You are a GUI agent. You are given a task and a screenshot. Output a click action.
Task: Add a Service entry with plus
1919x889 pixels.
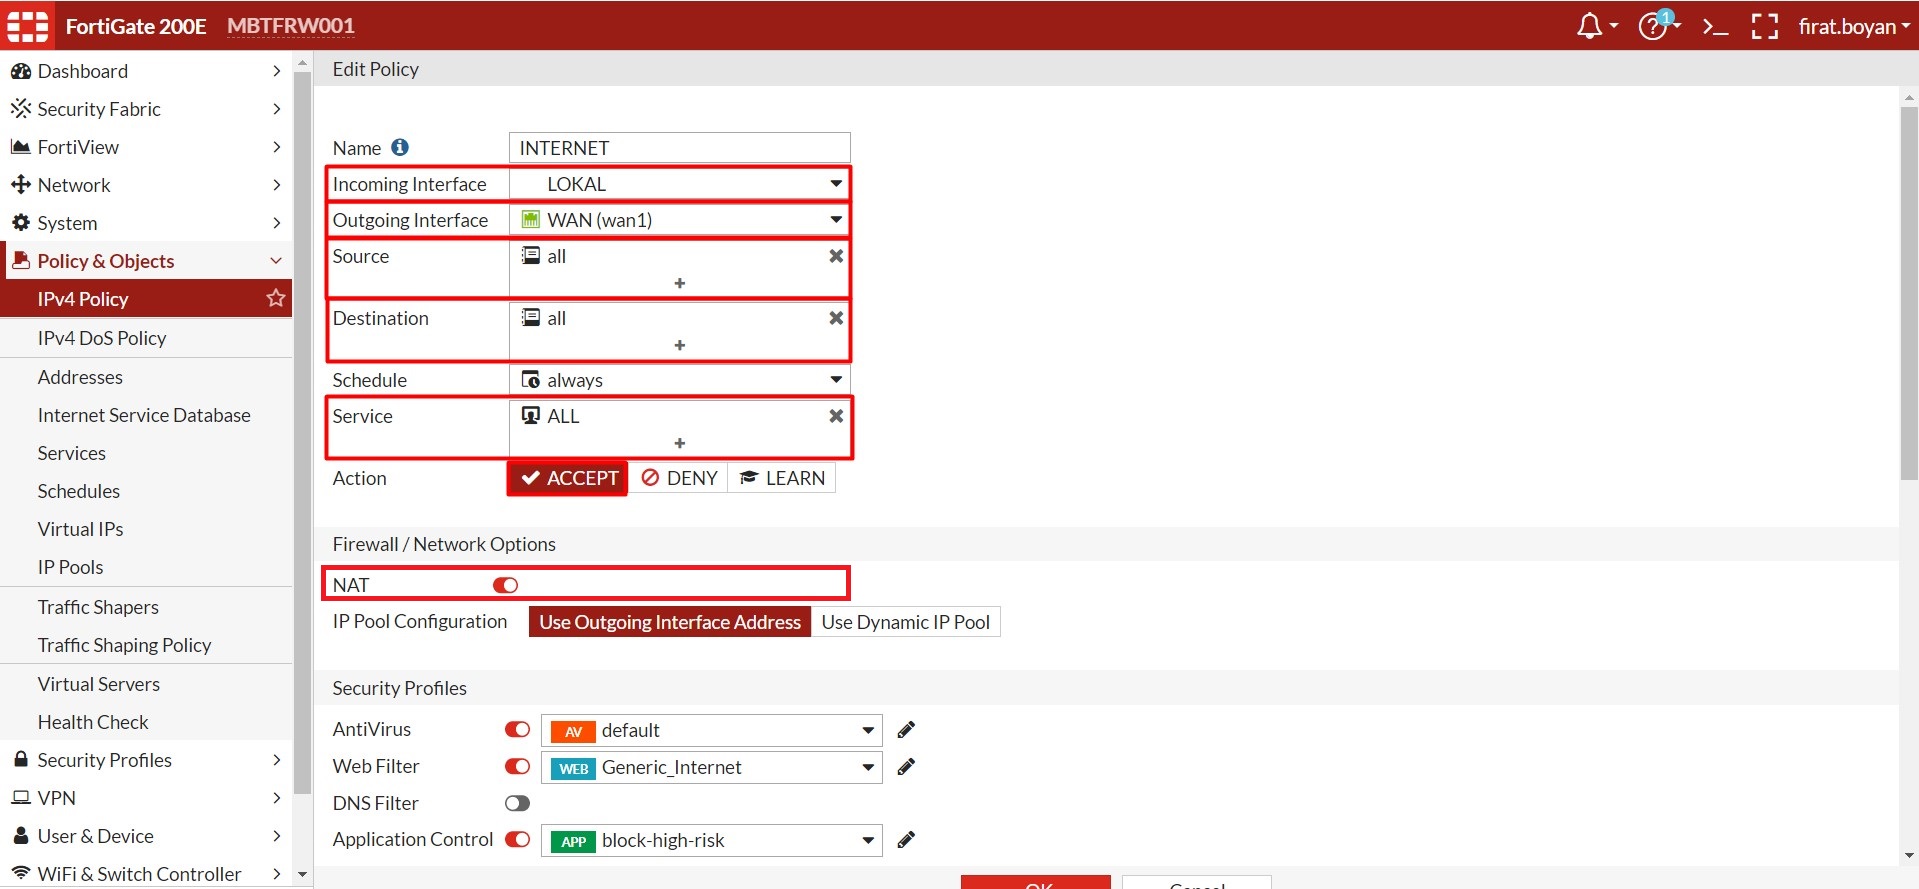[x=680, y=443]
